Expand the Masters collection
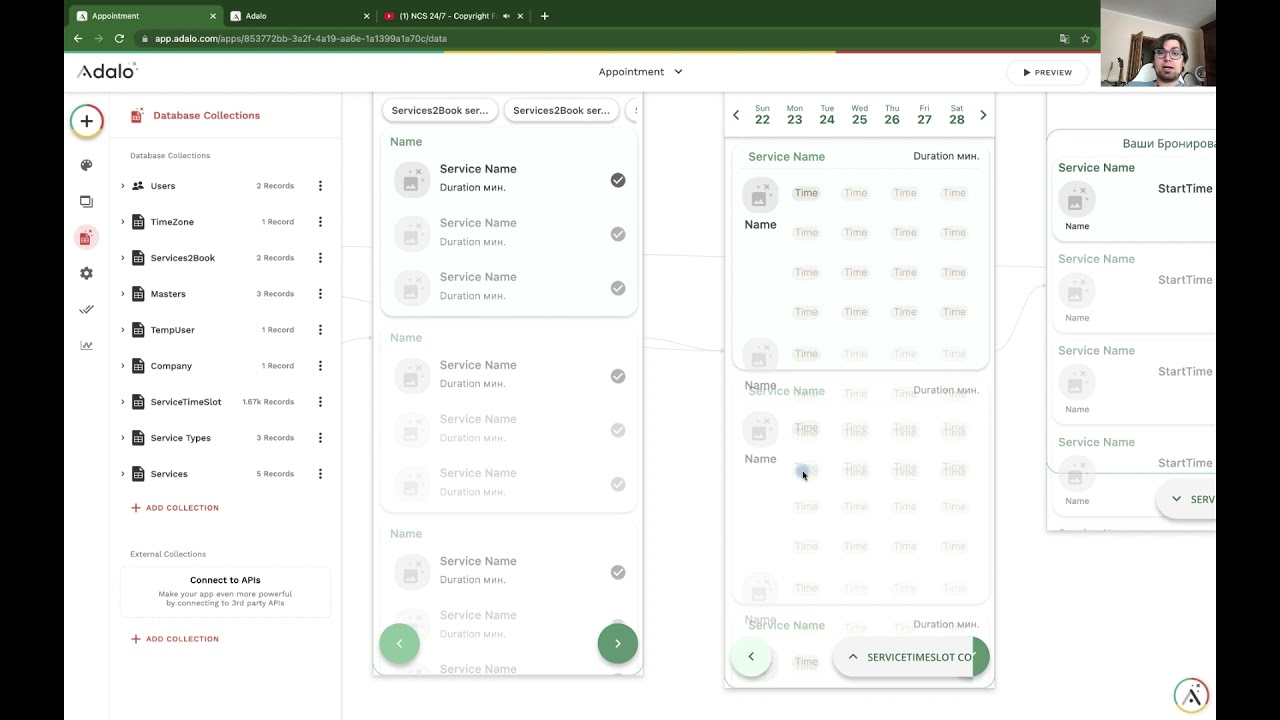The width and height of the screenshot is (1280, 720). point(123,294)
